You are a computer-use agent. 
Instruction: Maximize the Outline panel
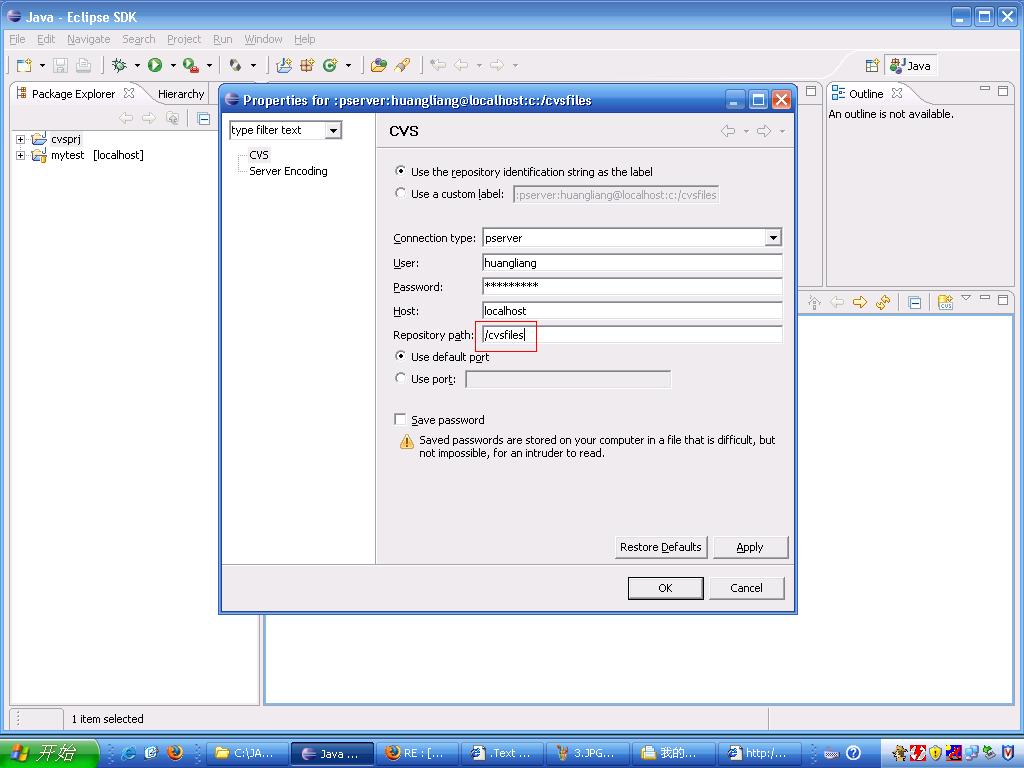coord(1003,91)
